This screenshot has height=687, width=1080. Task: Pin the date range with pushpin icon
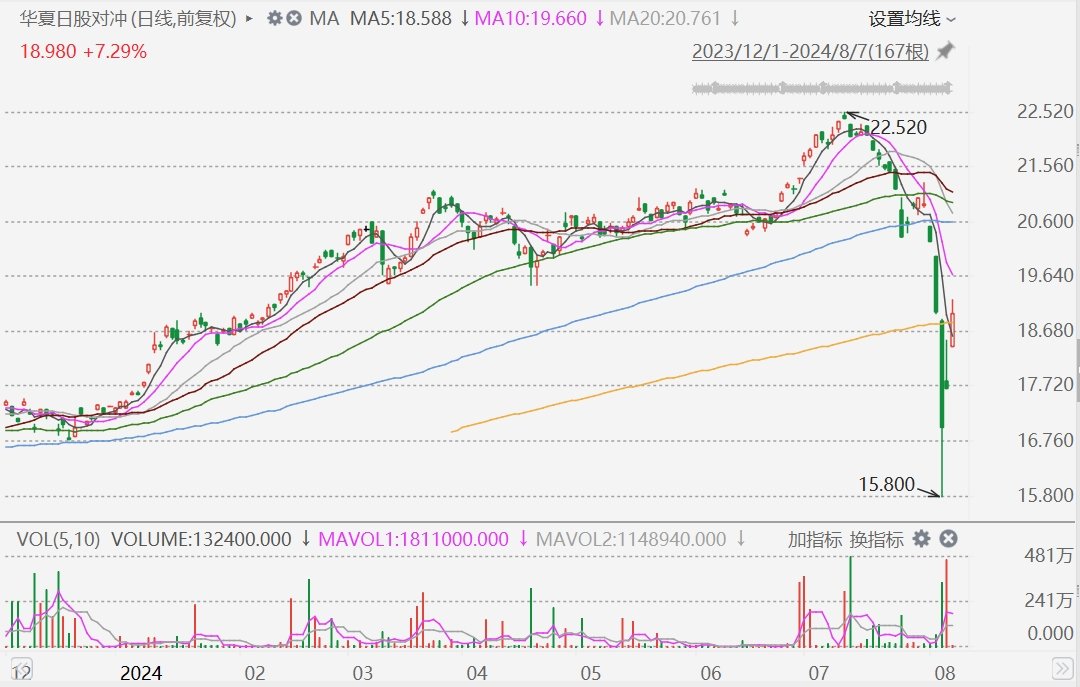(x=944, y=51)
